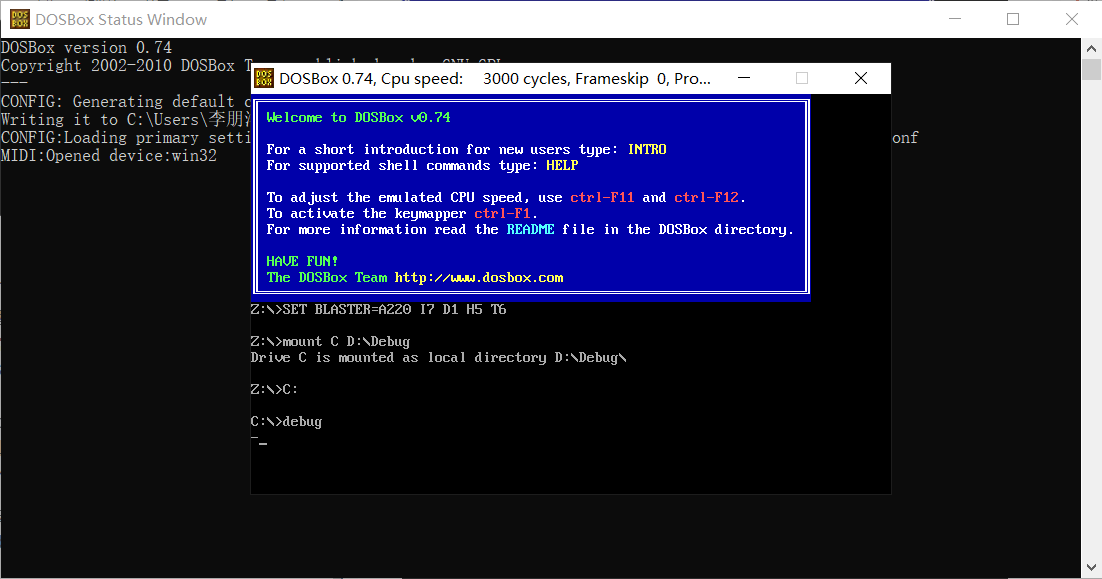
Task: Click the DOSBox 0.74 Cpu speed title text
Action: 495,79
